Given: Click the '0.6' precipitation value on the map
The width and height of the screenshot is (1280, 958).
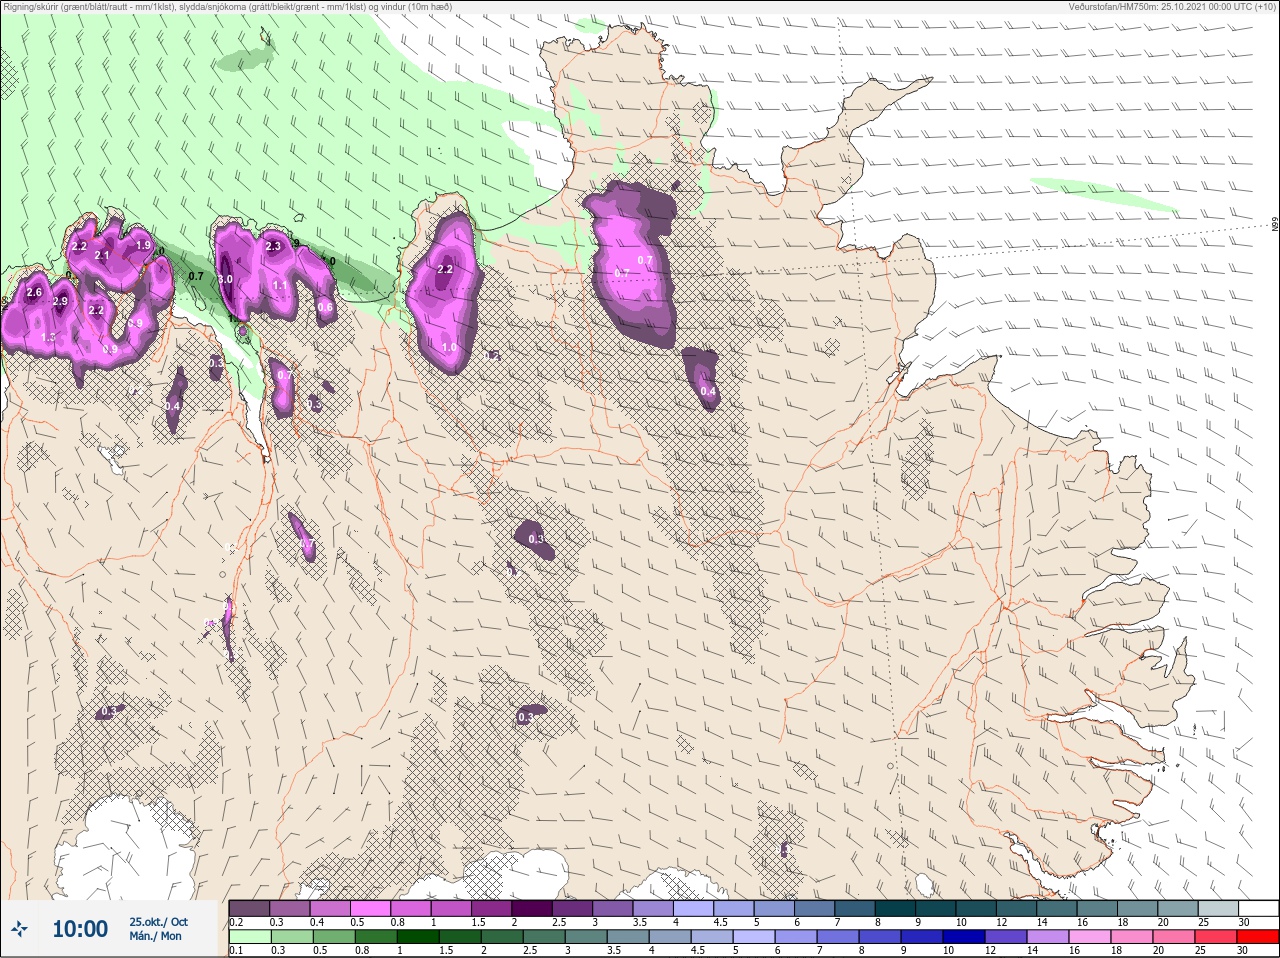Looking at the screenshot, I should 325,308.
